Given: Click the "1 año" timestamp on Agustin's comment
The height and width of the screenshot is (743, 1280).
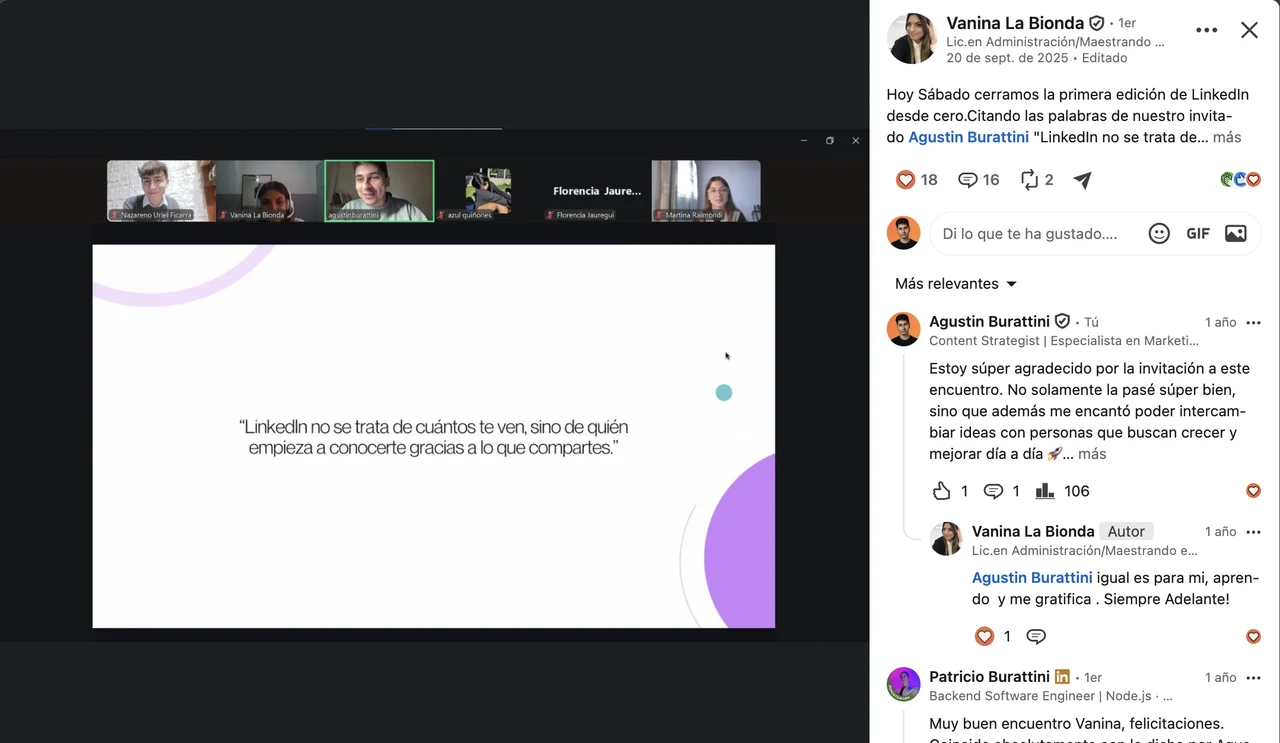Looking at the screenshot, I should click(x=1220, y=322).
